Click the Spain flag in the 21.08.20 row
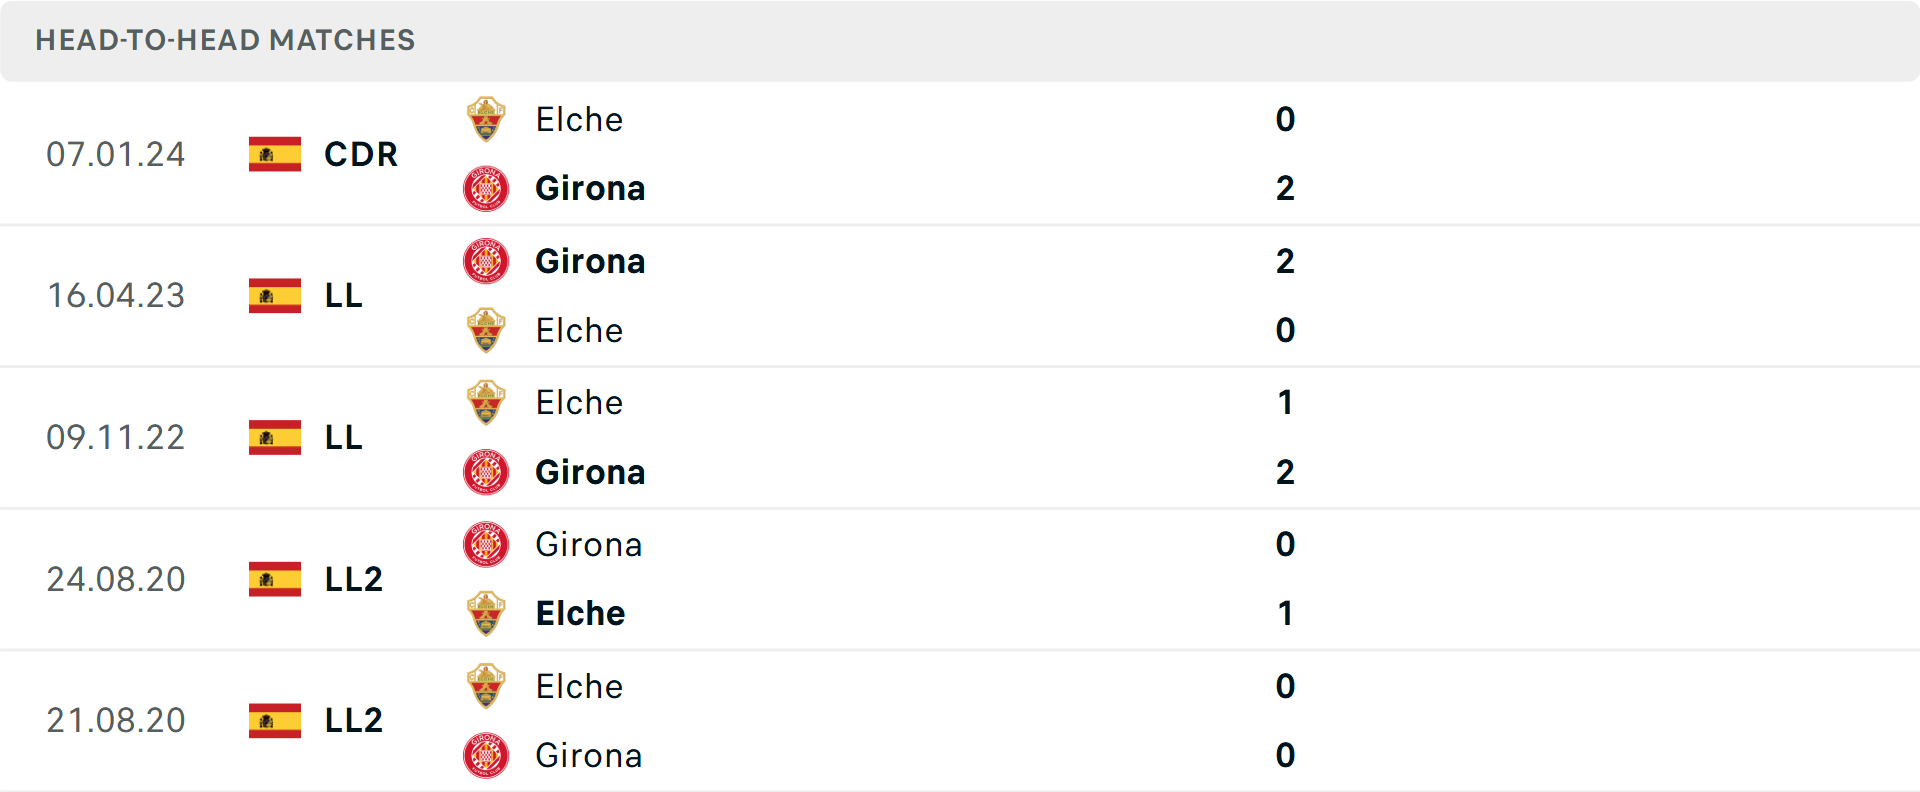 pos(275,721)
